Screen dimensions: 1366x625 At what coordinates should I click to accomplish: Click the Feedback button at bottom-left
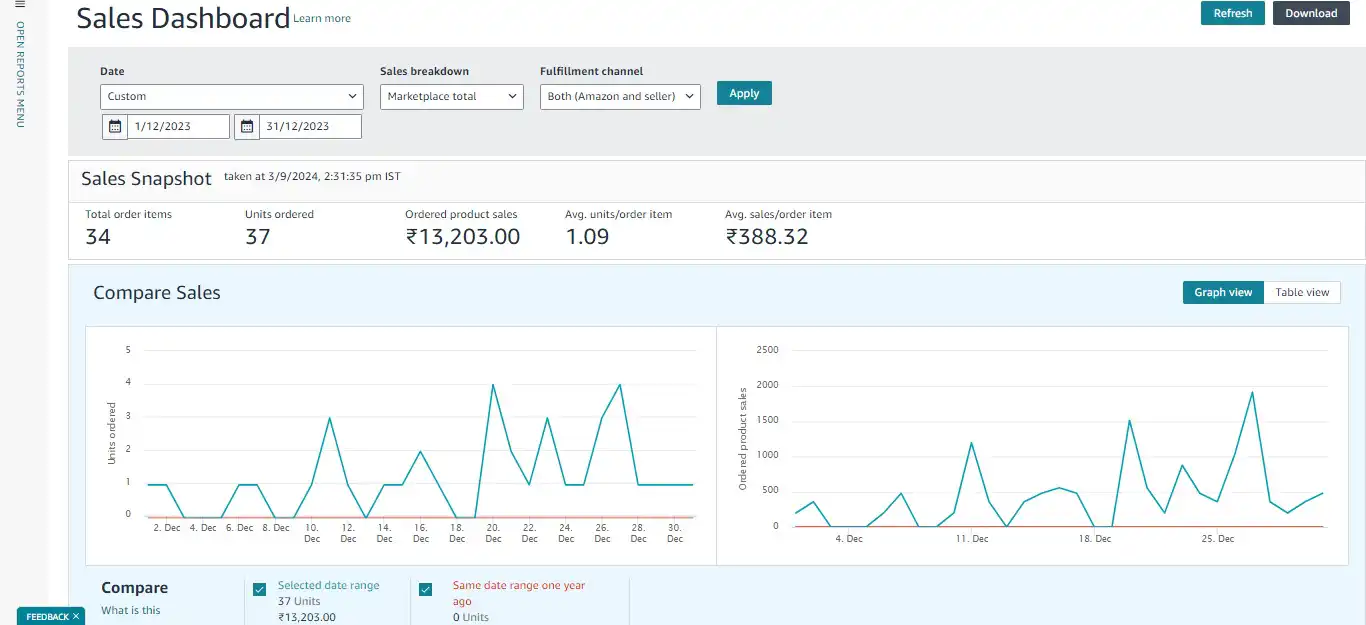pyautogui.click(x=46, y=617)
